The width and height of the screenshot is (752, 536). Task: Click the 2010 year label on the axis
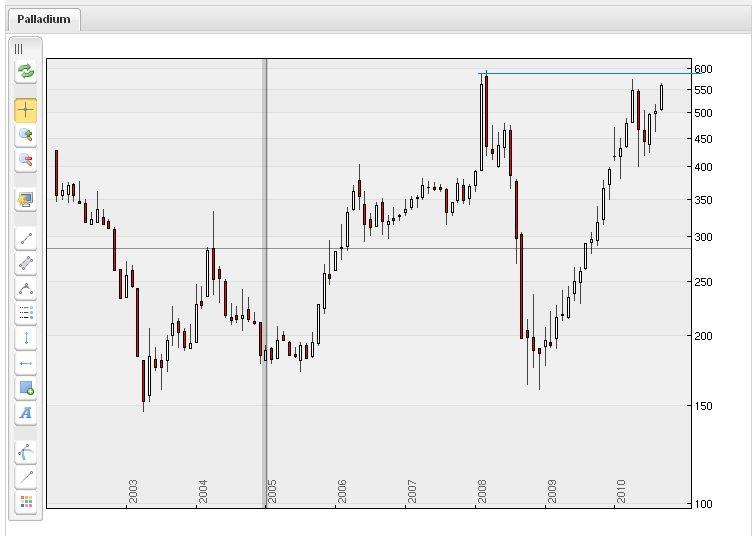(x=621, y=491)
